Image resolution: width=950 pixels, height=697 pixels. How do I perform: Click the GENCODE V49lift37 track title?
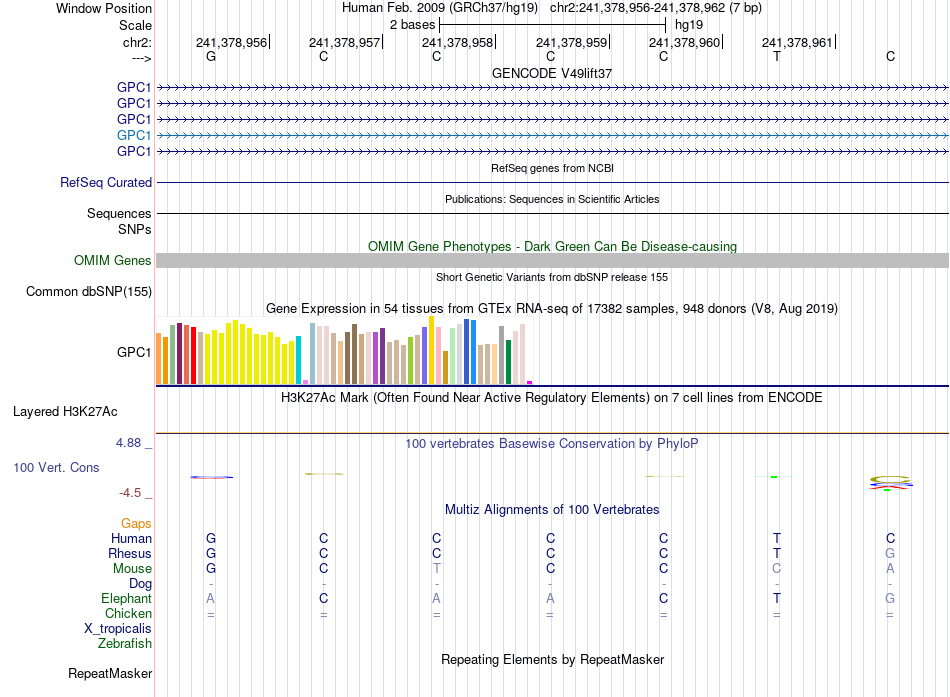(552, 73)
